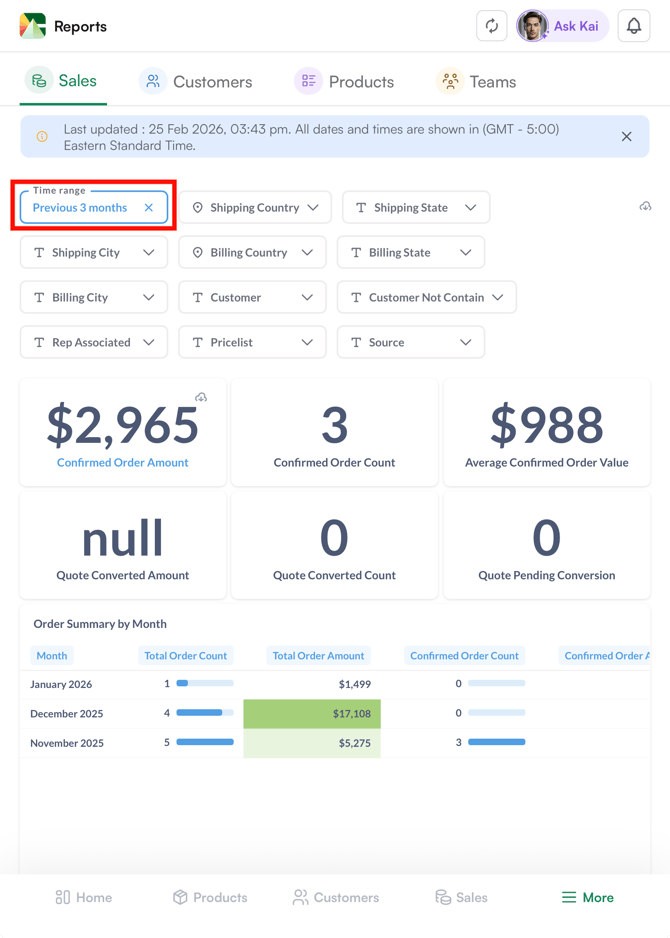Image resolution: width=670 pixels, height=938 pixels.
Task: Sort by Total Order Amount column header
Action: click(318, 656)
